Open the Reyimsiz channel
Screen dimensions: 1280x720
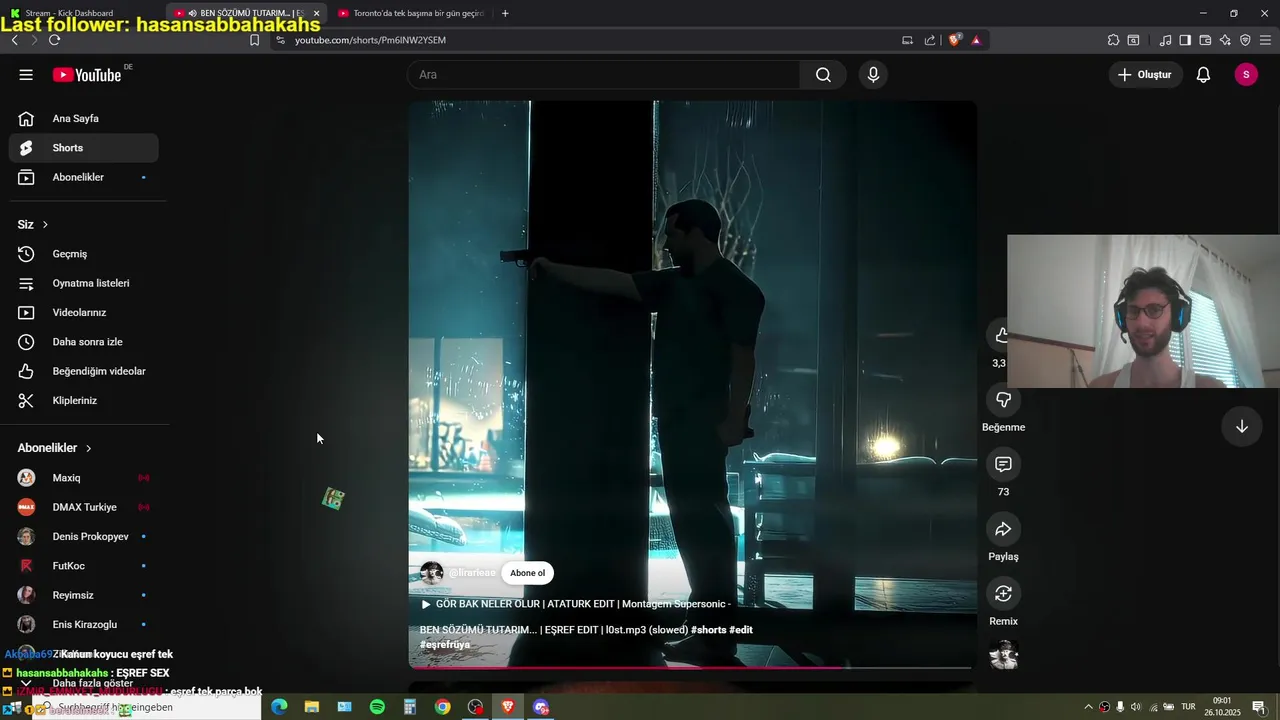click(84, 595)
